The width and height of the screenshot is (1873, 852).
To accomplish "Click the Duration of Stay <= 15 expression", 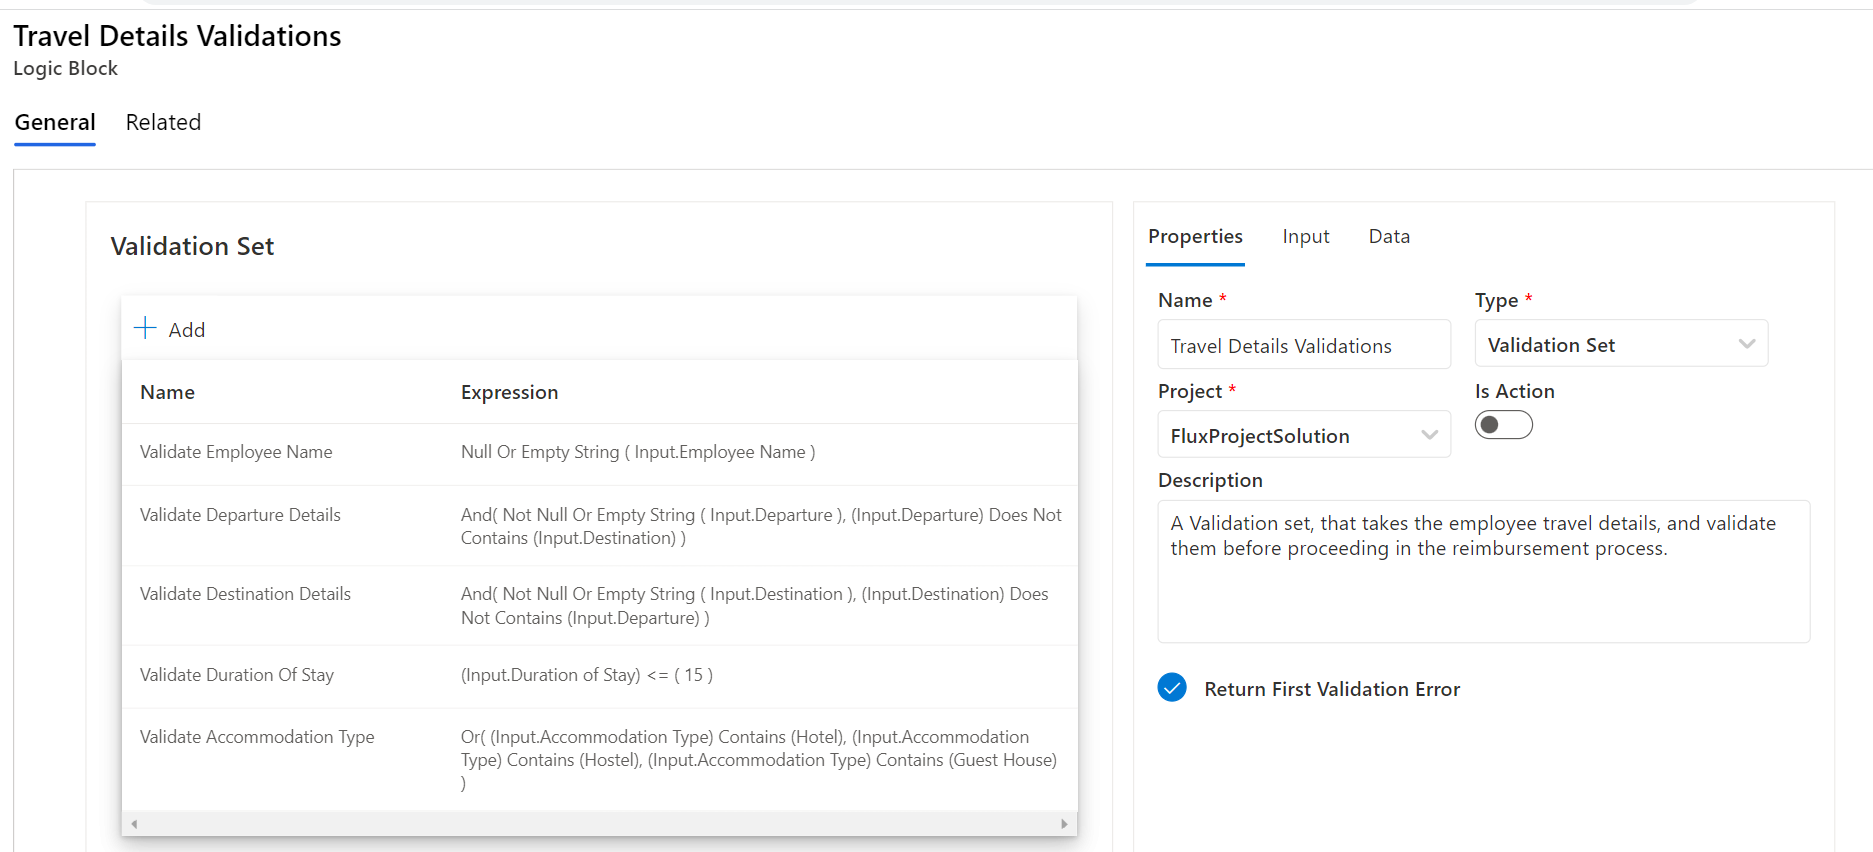I will click(587, 675).
